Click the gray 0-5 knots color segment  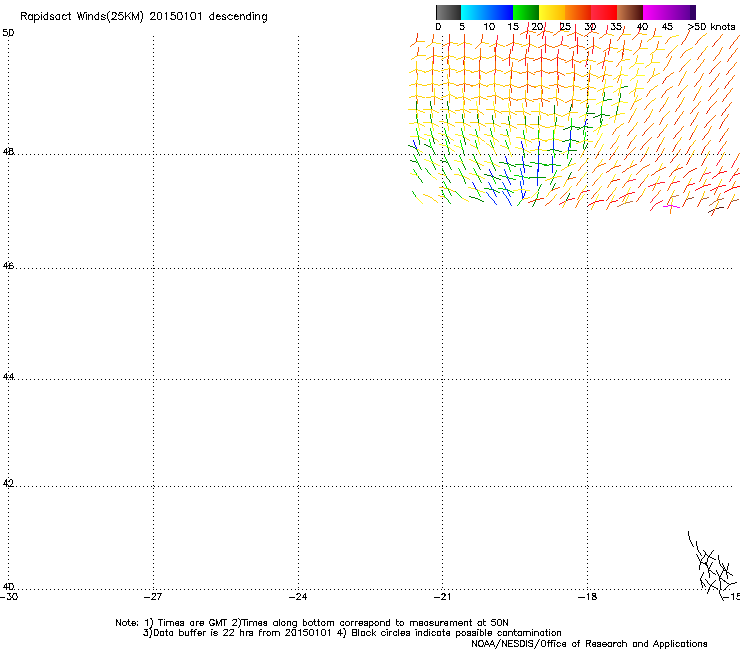(x=448, y=12)
